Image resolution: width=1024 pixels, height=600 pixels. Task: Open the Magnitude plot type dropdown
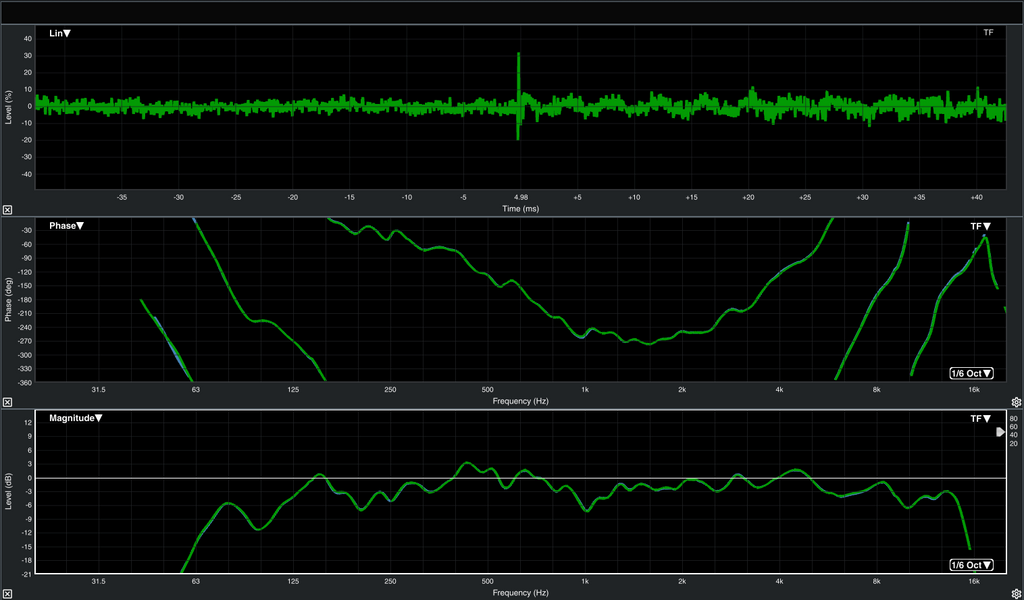76,418
